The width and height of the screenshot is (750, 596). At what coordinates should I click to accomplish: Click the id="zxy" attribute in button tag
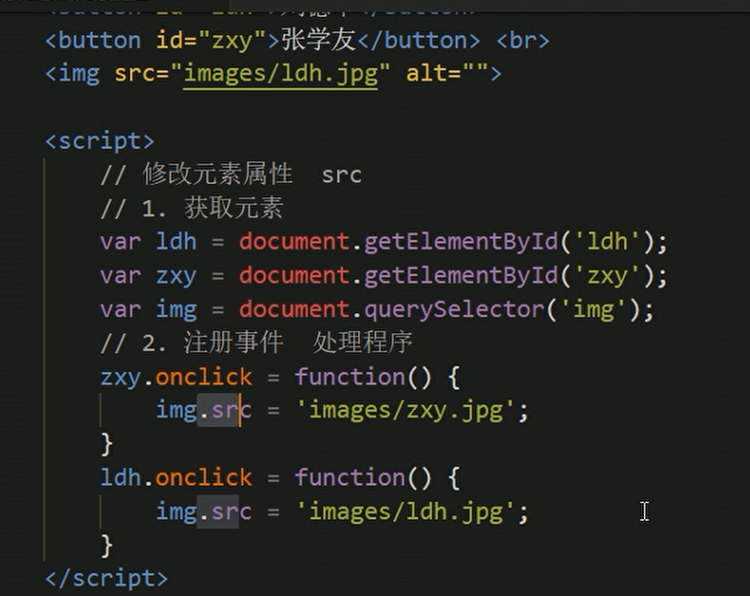tap(211, 40)
